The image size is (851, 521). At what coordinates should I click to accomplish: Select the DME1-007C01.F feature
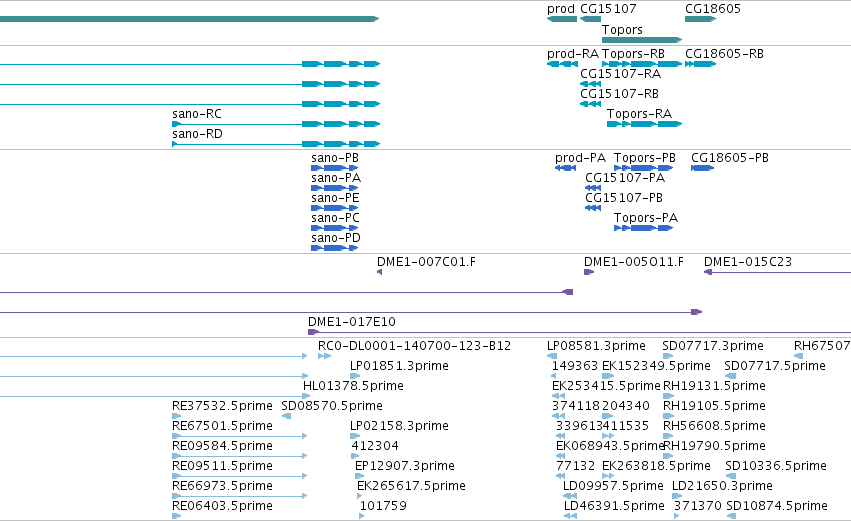pos(379,272)
